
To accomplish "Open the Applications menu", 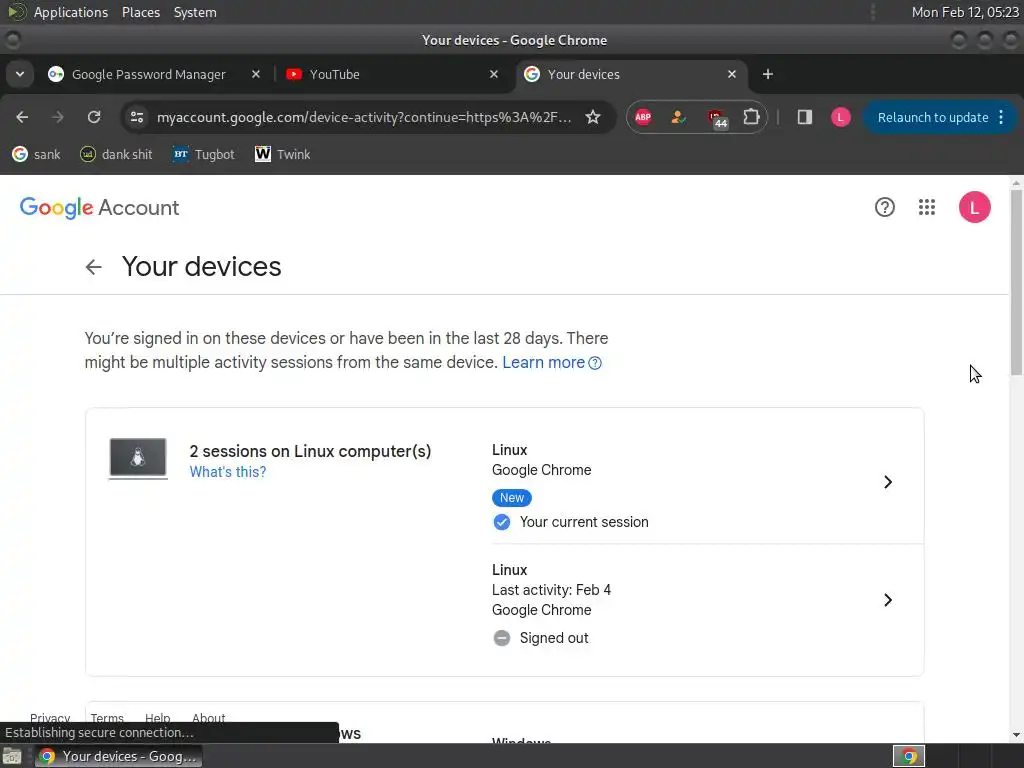I will [71, 12].
